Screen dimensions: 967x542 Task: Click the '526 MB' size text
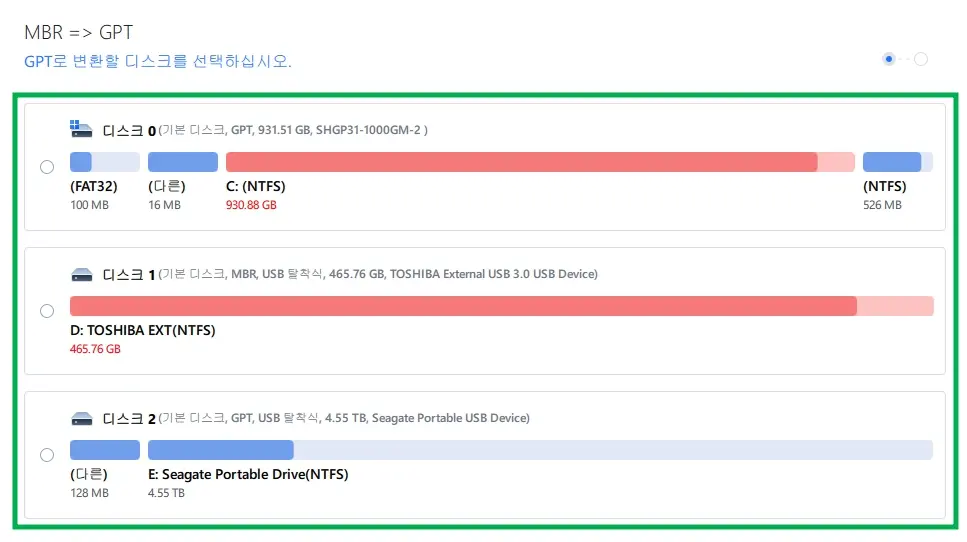point(882,205)
